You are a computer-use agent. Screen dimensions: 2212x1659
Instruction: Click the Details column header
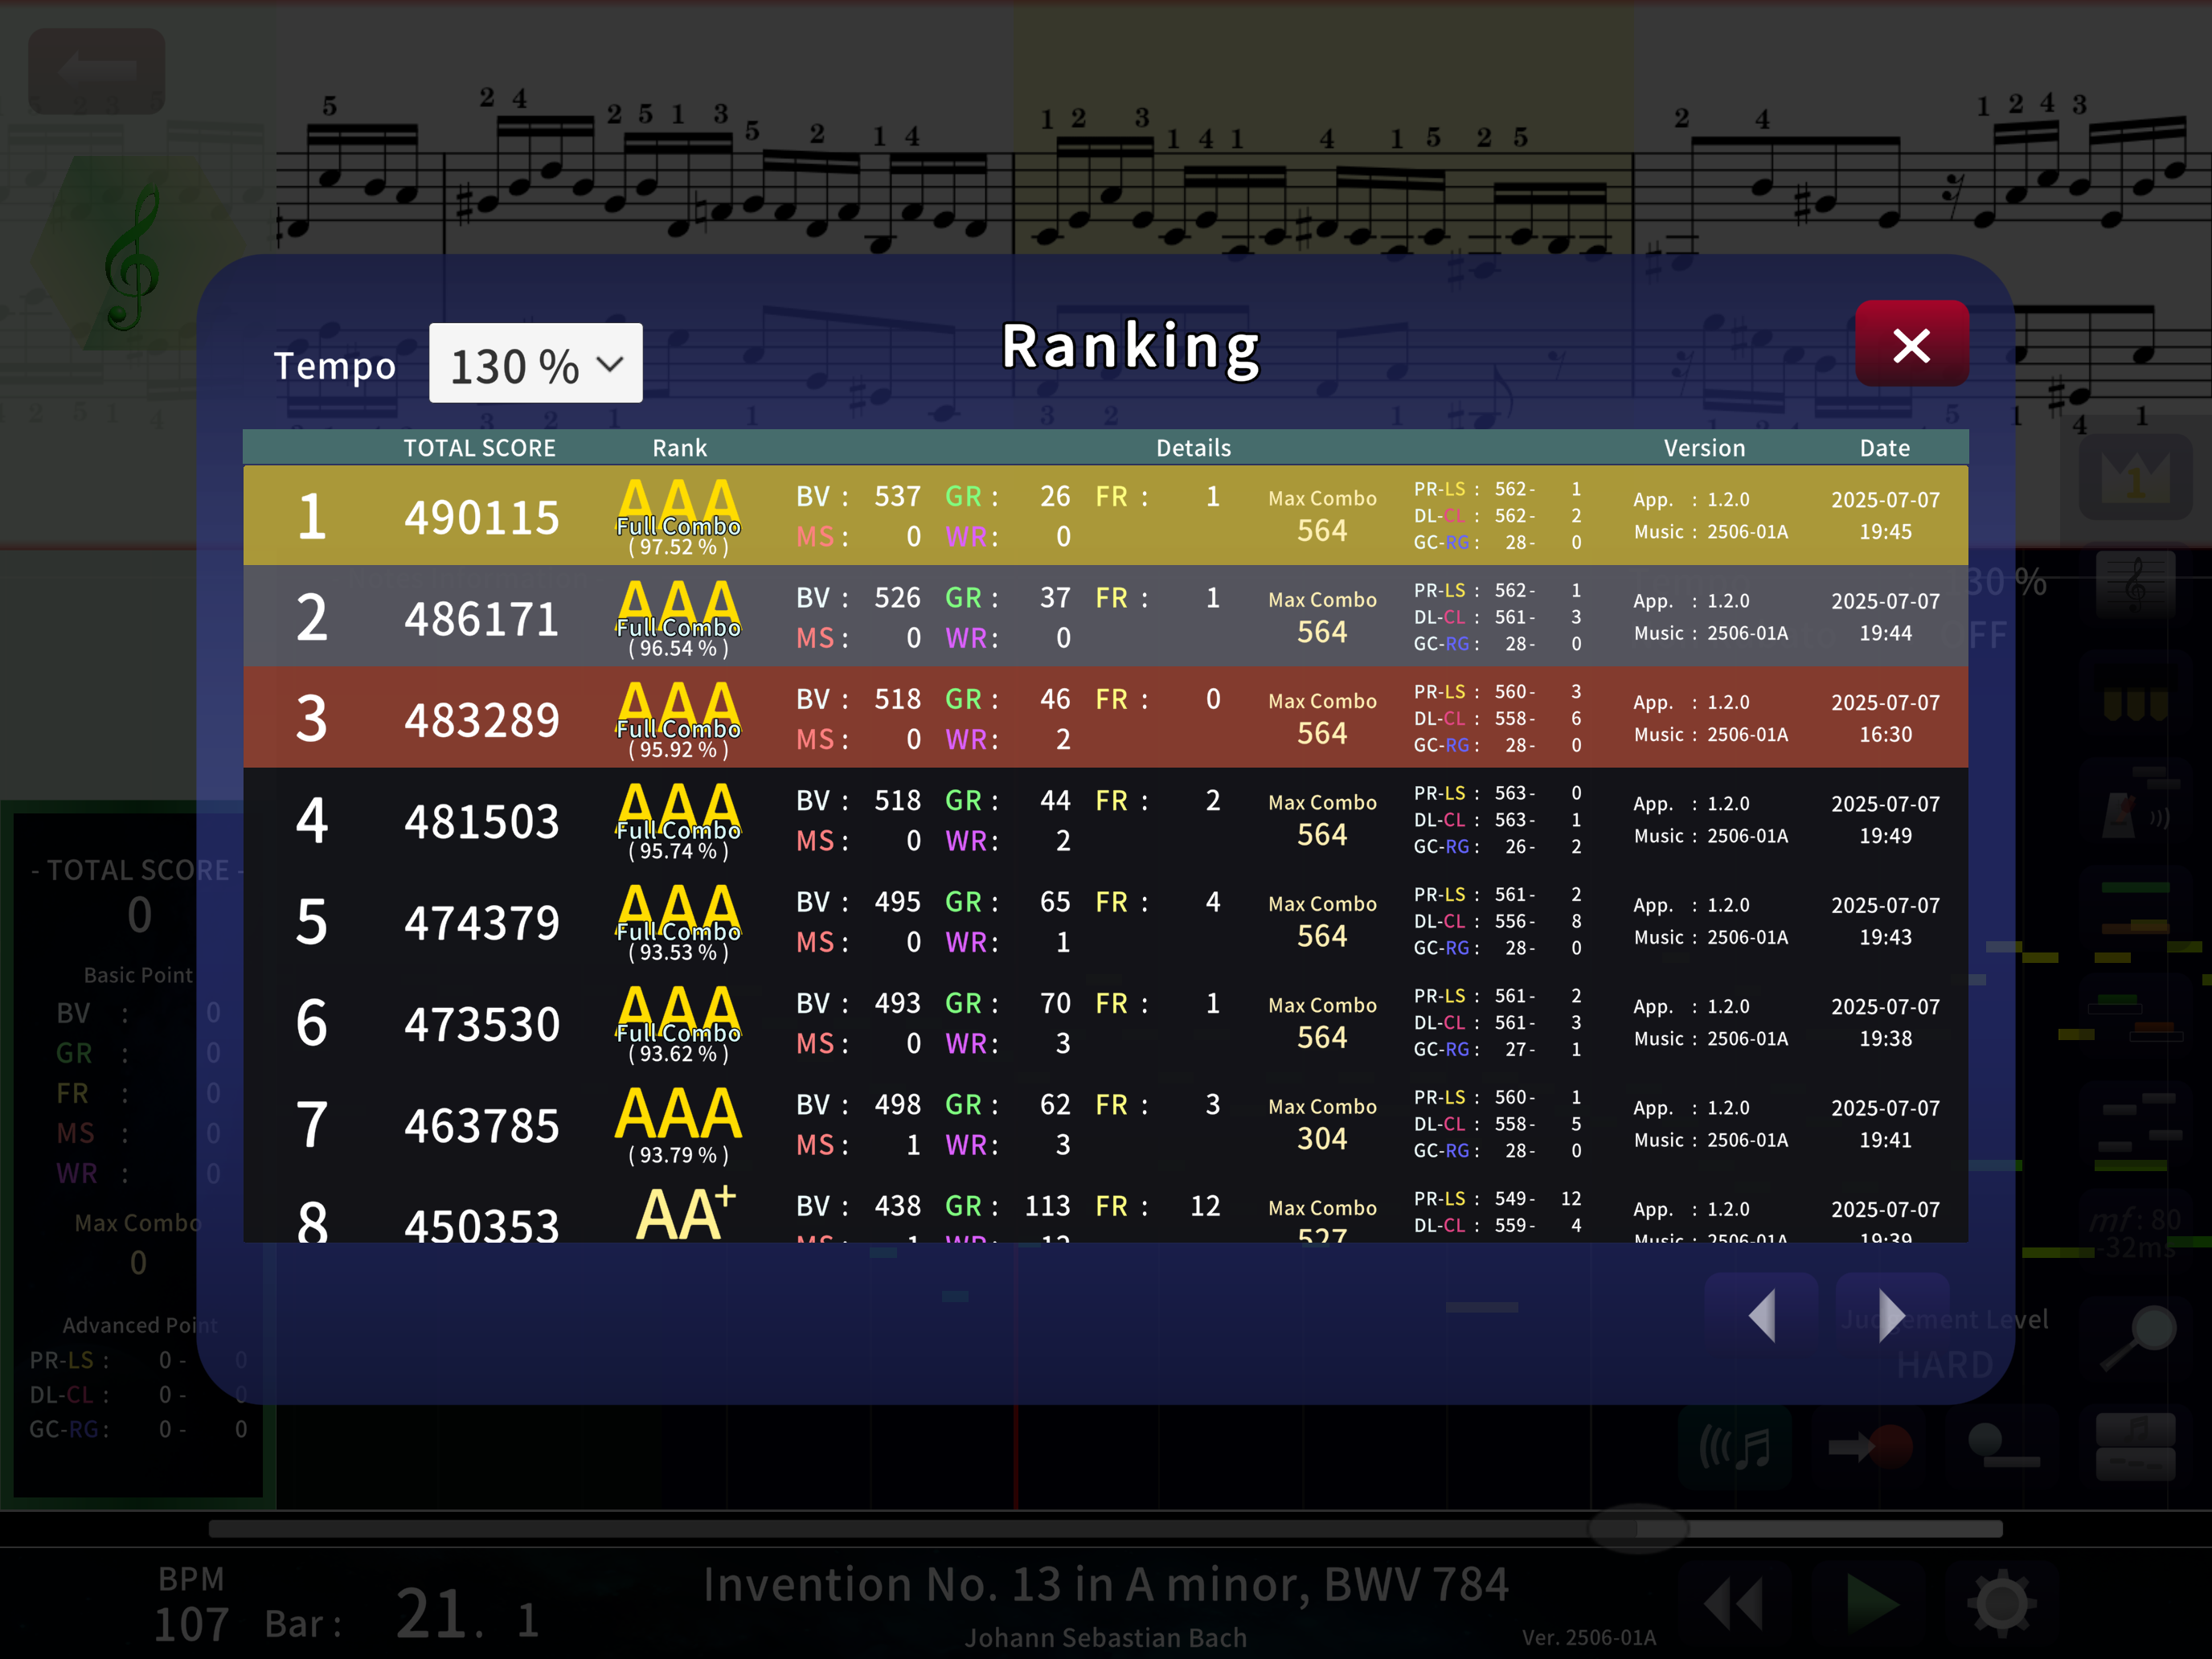point(1193,448)
